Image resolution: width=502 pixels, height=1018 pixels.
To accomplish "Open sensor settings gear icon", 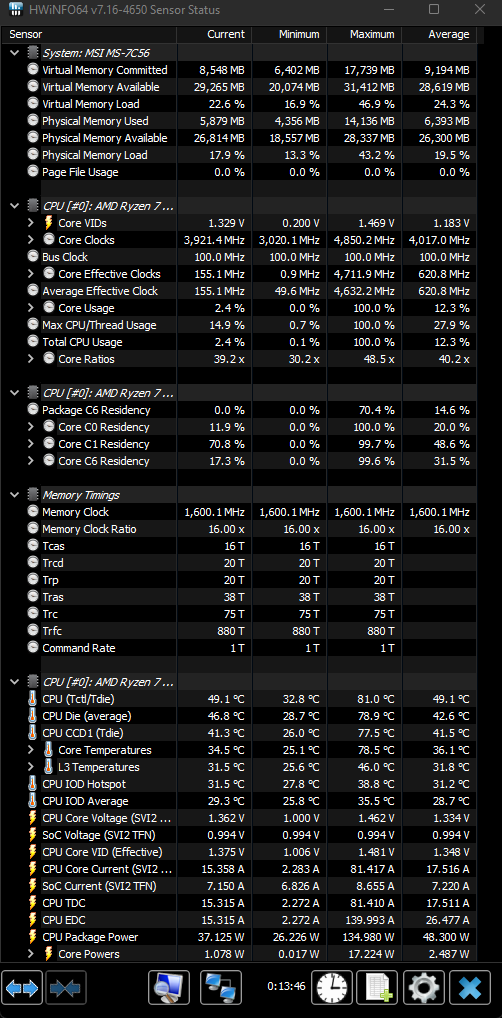I will (x=424, y=987).
